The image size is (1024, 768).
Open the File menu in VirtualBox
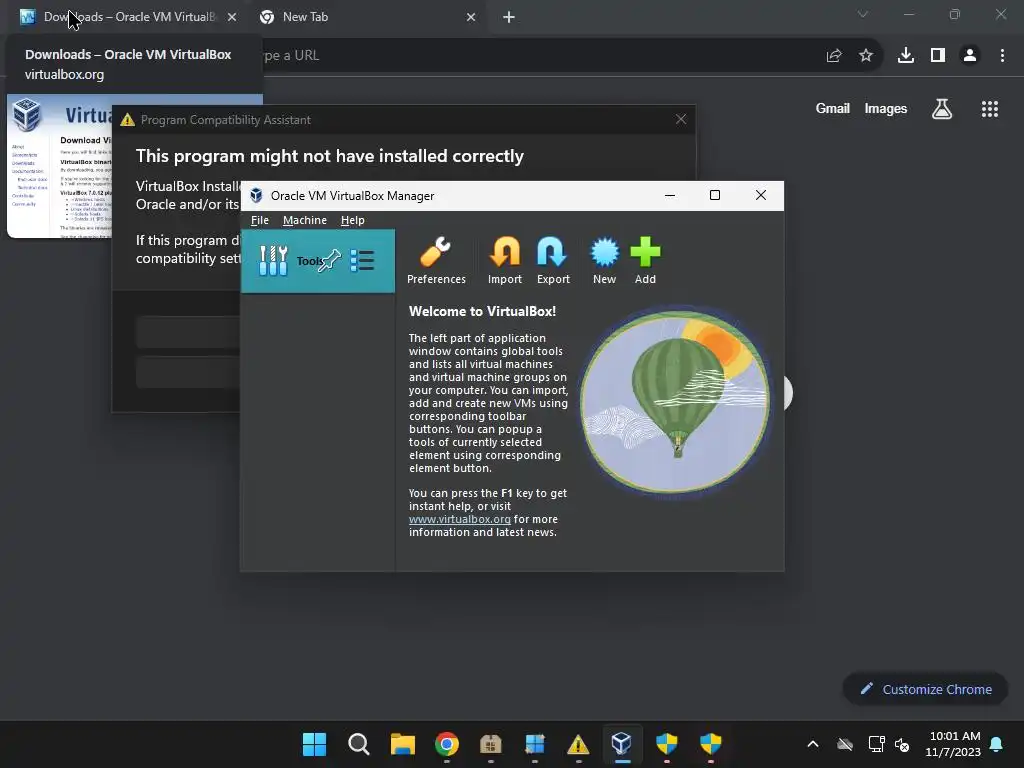click(x=259, y=220)
